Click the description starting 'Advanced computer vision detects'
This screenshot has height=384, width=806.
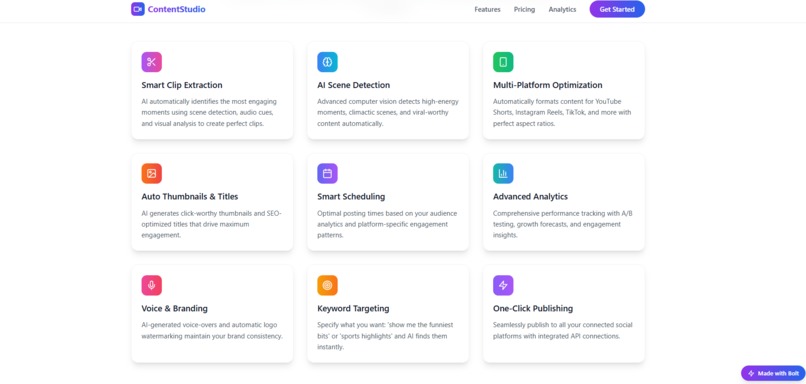[x=388, y=113]
